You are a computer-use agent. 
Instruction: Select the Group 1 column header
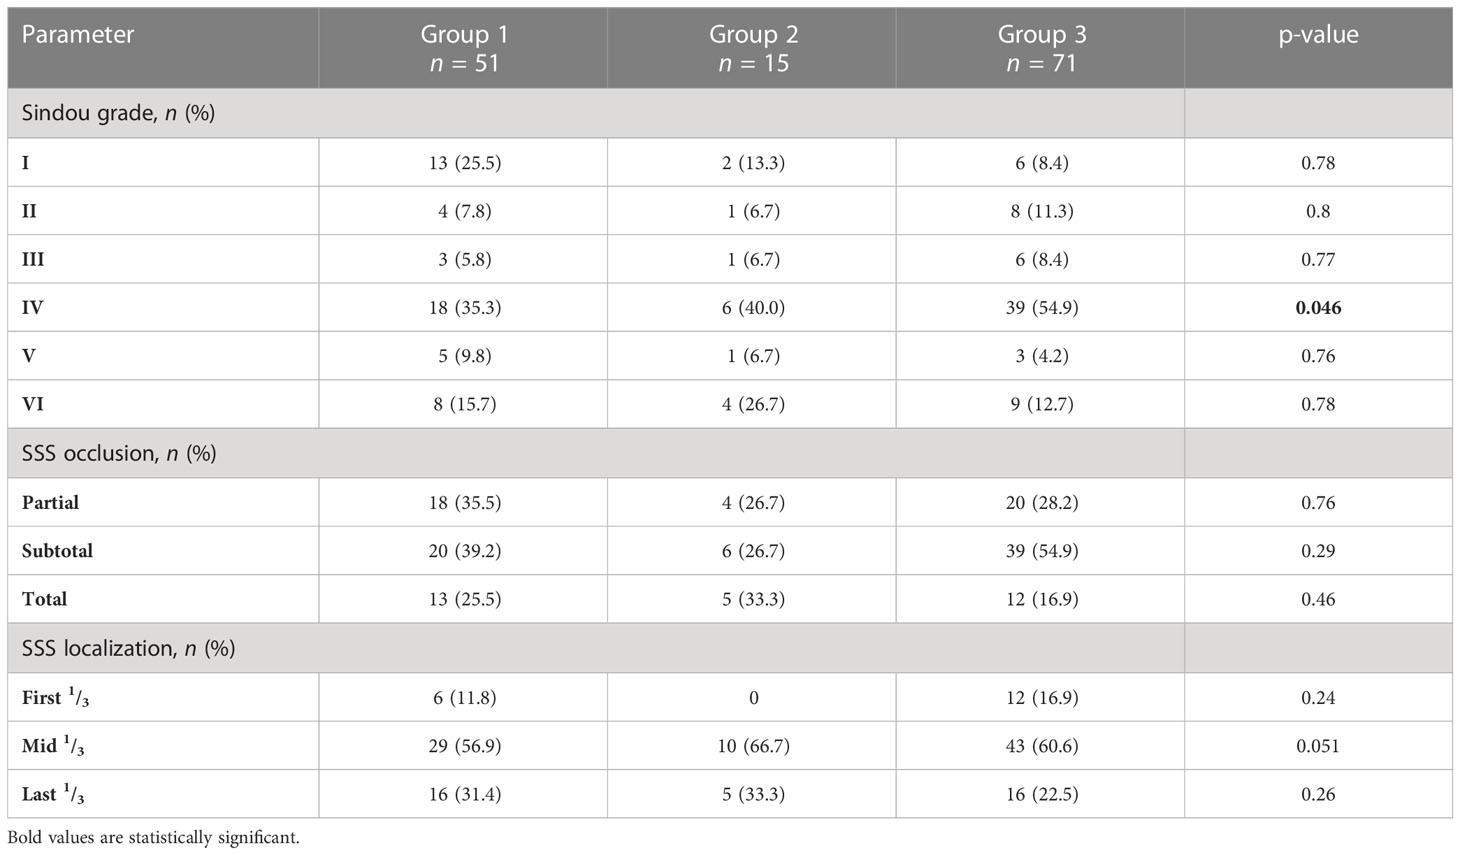[463, 48]
